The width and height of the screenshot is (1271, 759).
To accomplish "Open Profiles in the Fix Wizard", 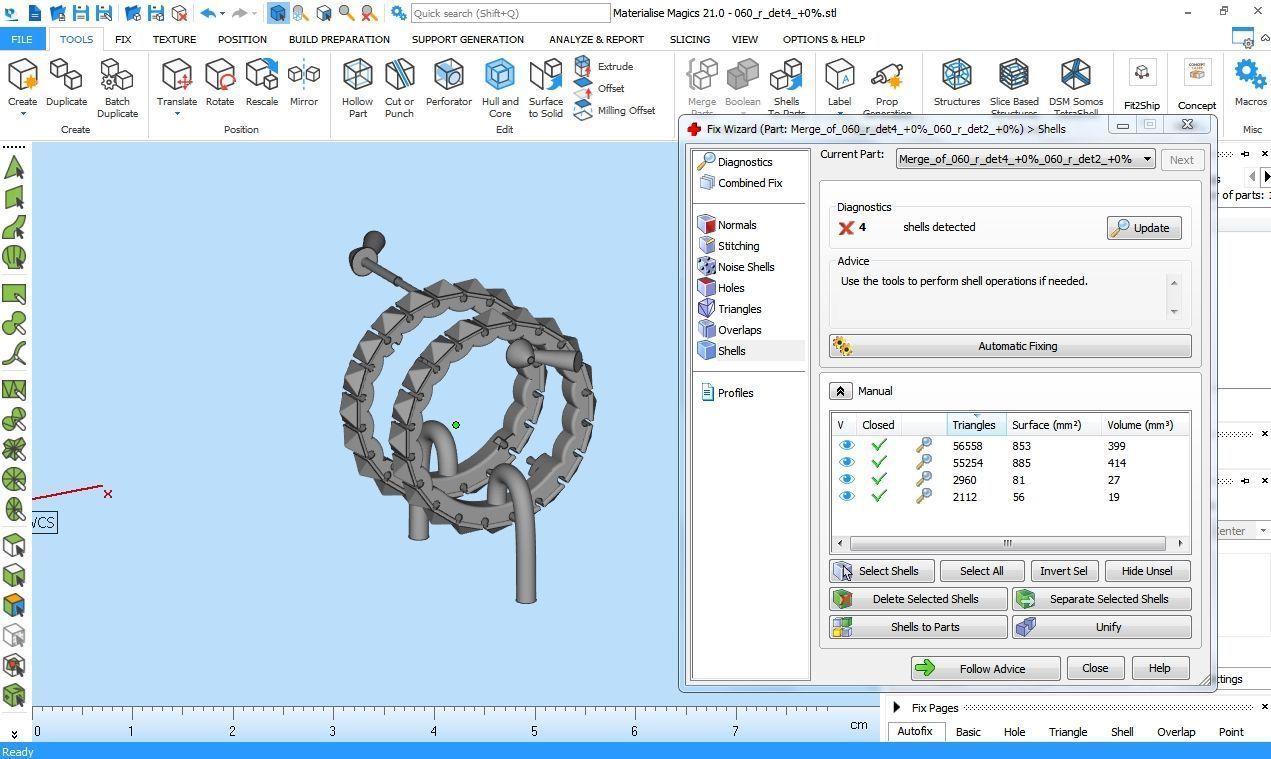I will coord(727,393).
